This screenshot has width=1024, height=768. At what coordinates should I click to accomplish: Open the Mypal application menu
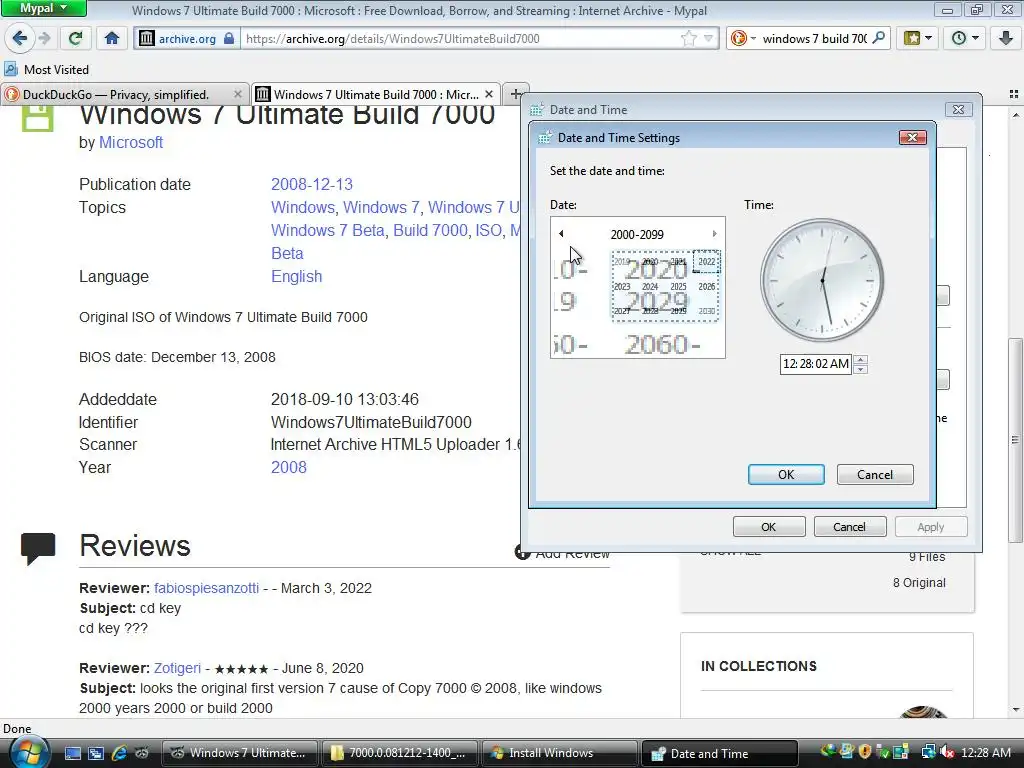(x=43, y=8)
